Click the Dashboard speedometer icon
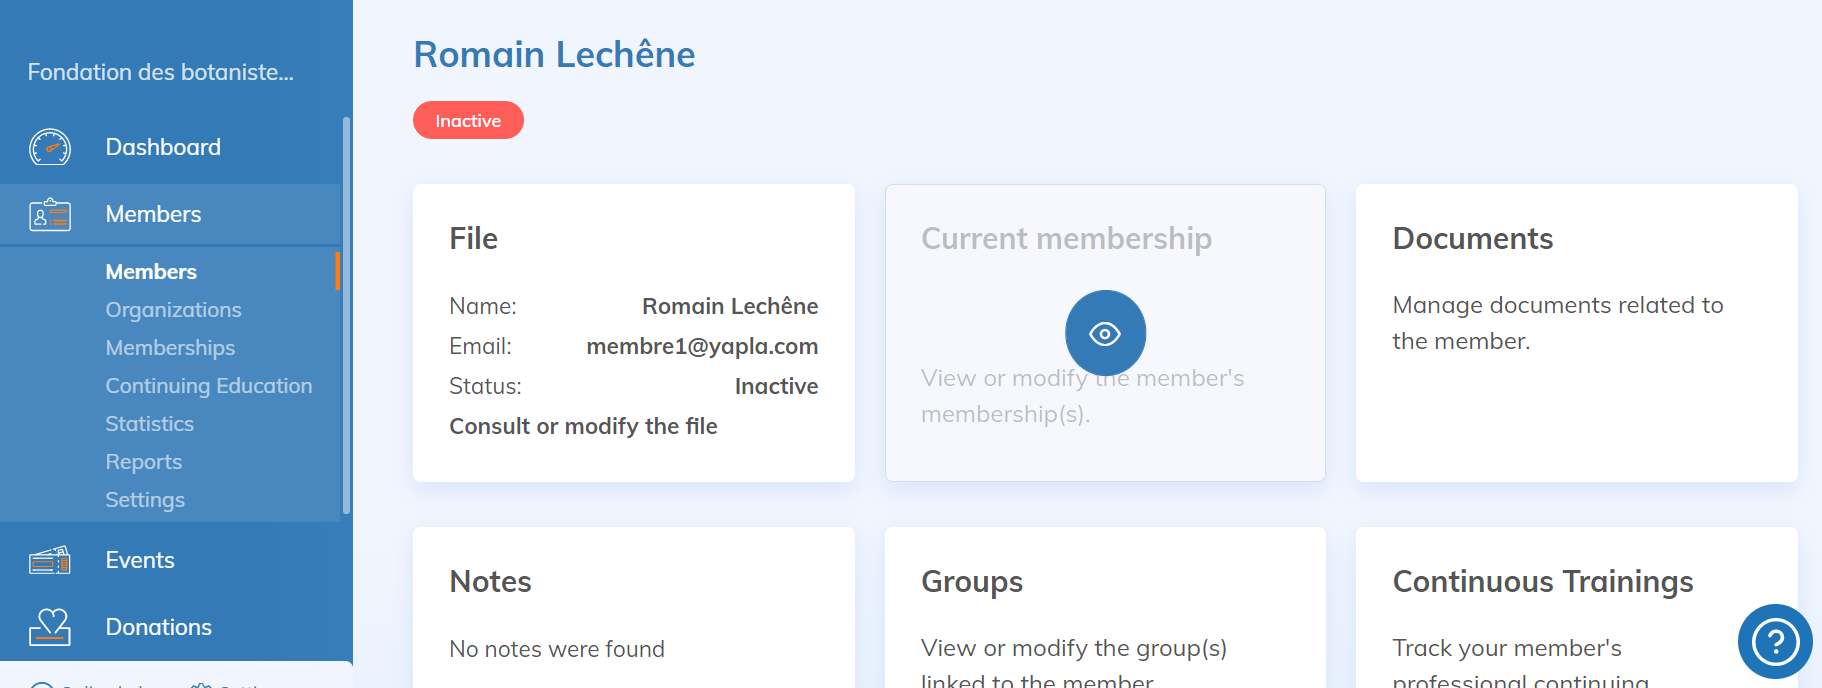This screenshot has height=688, width=1822. [x=50, y=147]
